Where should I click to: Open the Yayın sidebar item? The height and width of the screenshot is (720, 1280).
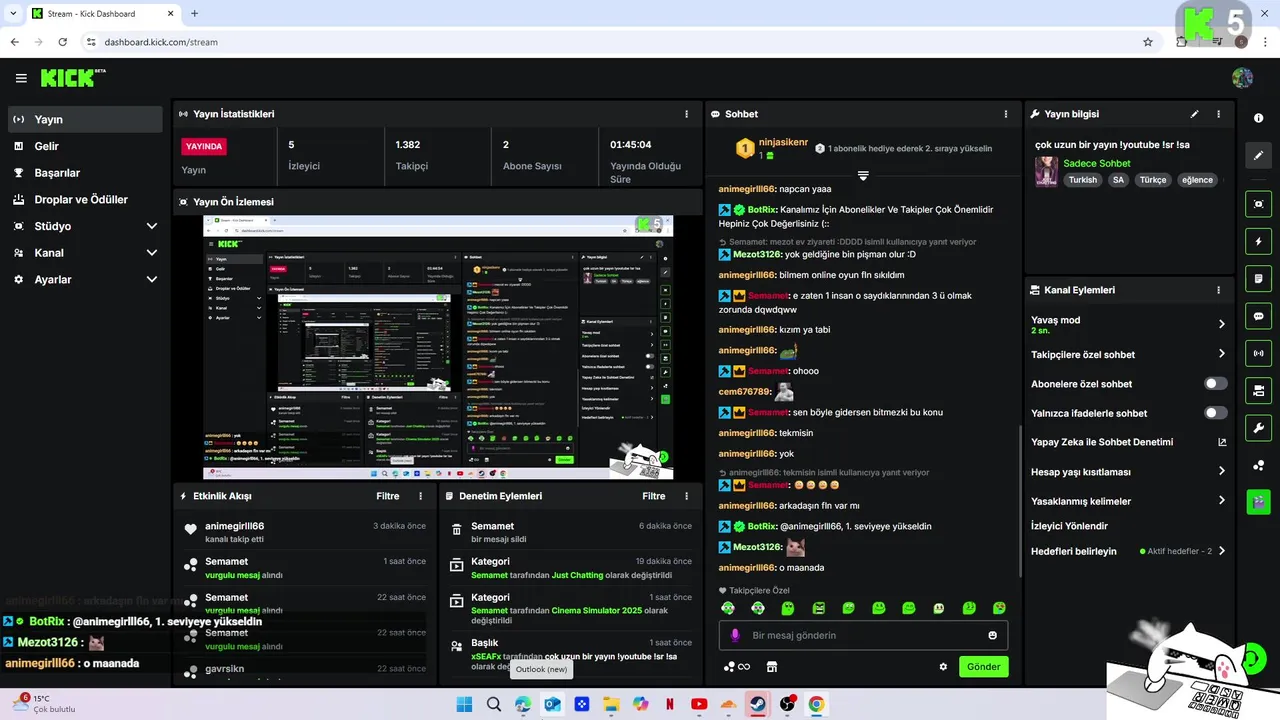[x=85, y=119]
